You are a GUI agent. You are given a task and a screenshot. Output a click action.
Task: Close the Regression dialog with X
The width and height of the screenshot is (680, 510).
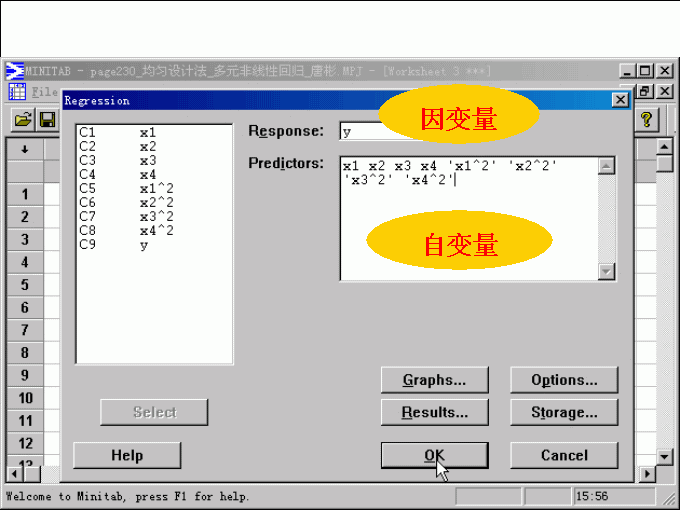[620, 100]
